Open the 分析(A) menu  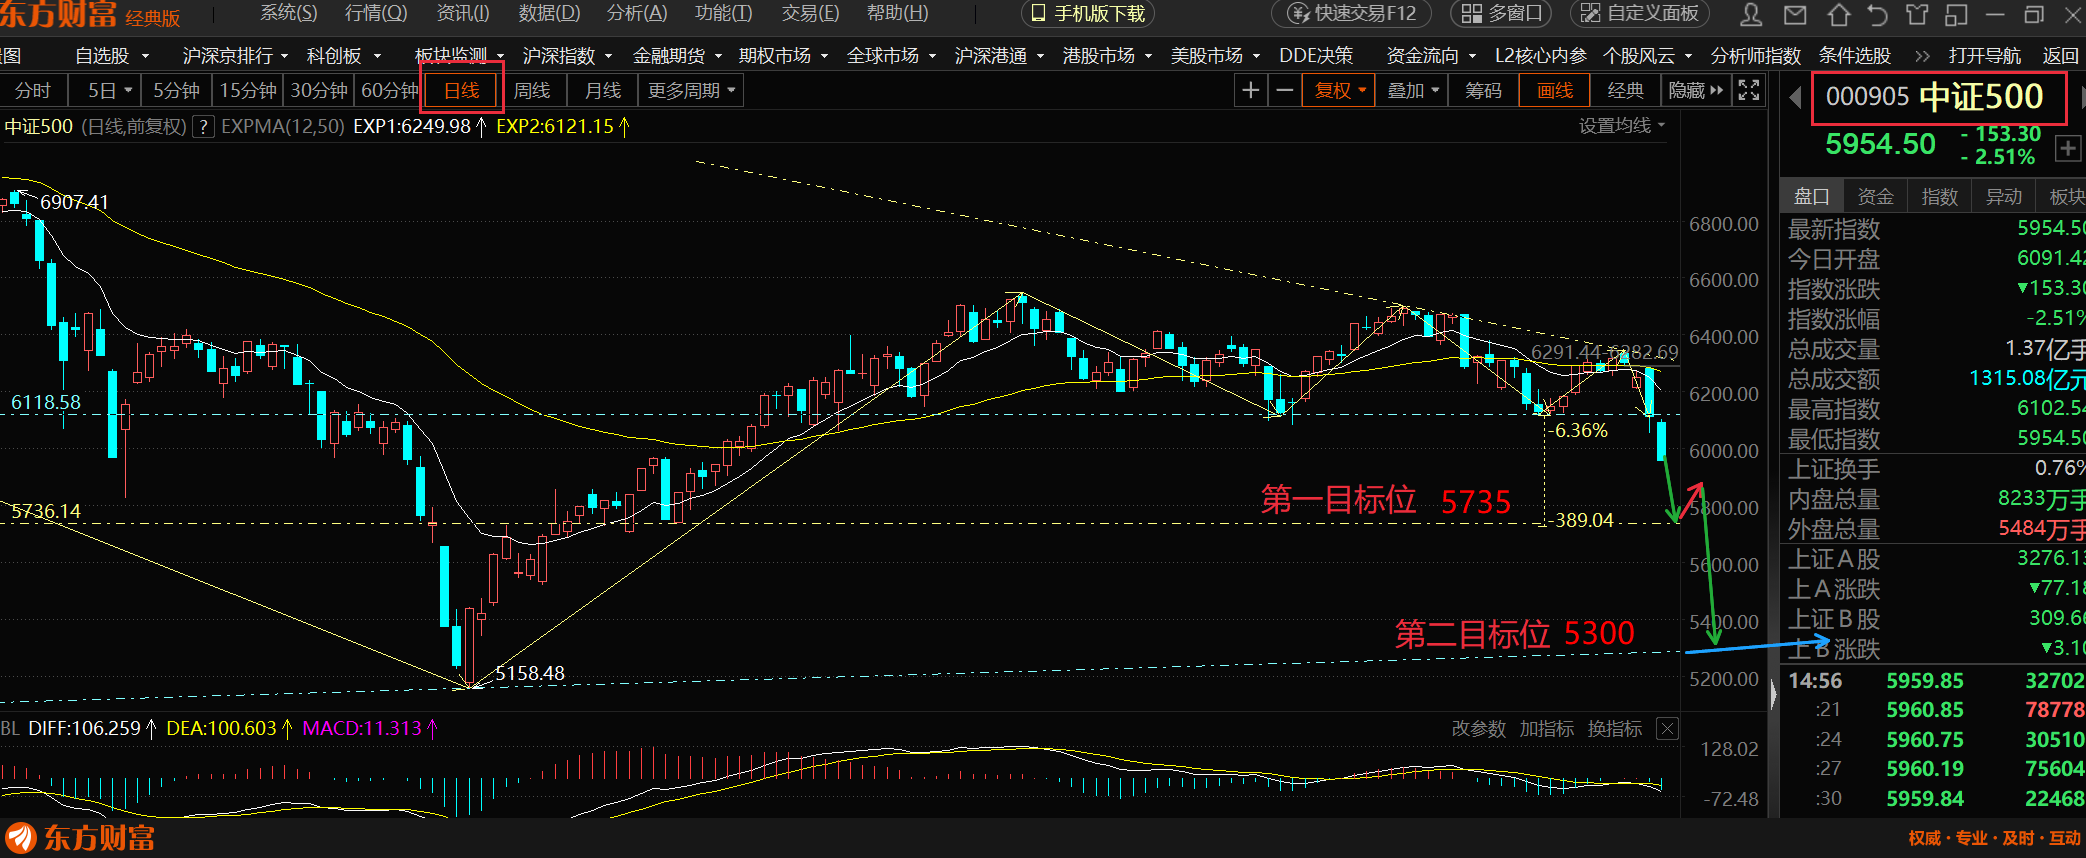637,13
